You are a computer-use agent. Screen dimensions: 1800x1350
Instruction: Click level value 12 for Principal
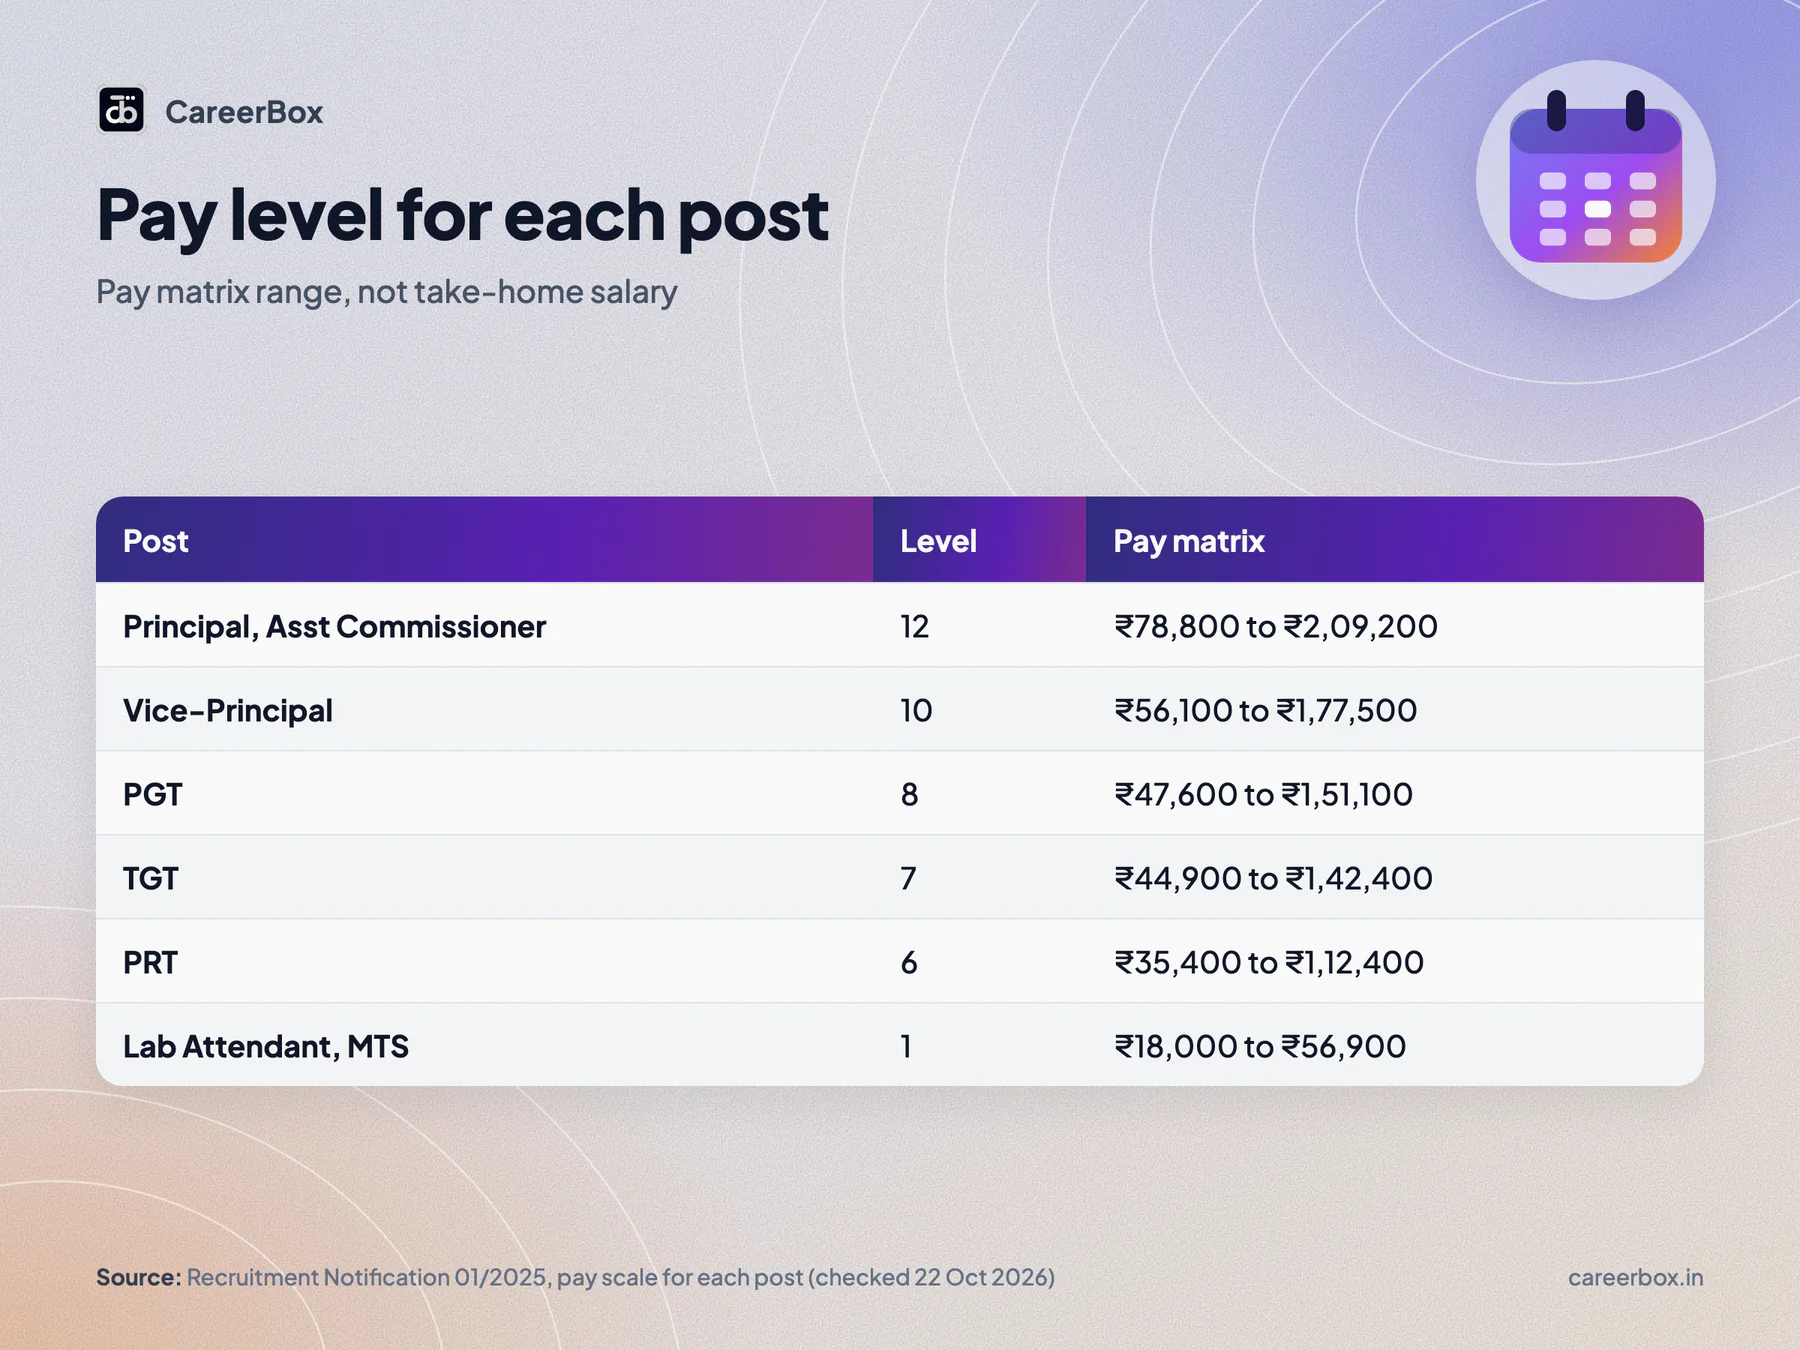(915, 626)
